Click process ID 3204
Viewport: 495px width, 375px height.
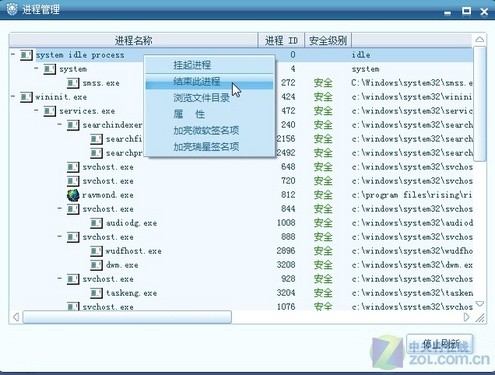coord(286,293)
